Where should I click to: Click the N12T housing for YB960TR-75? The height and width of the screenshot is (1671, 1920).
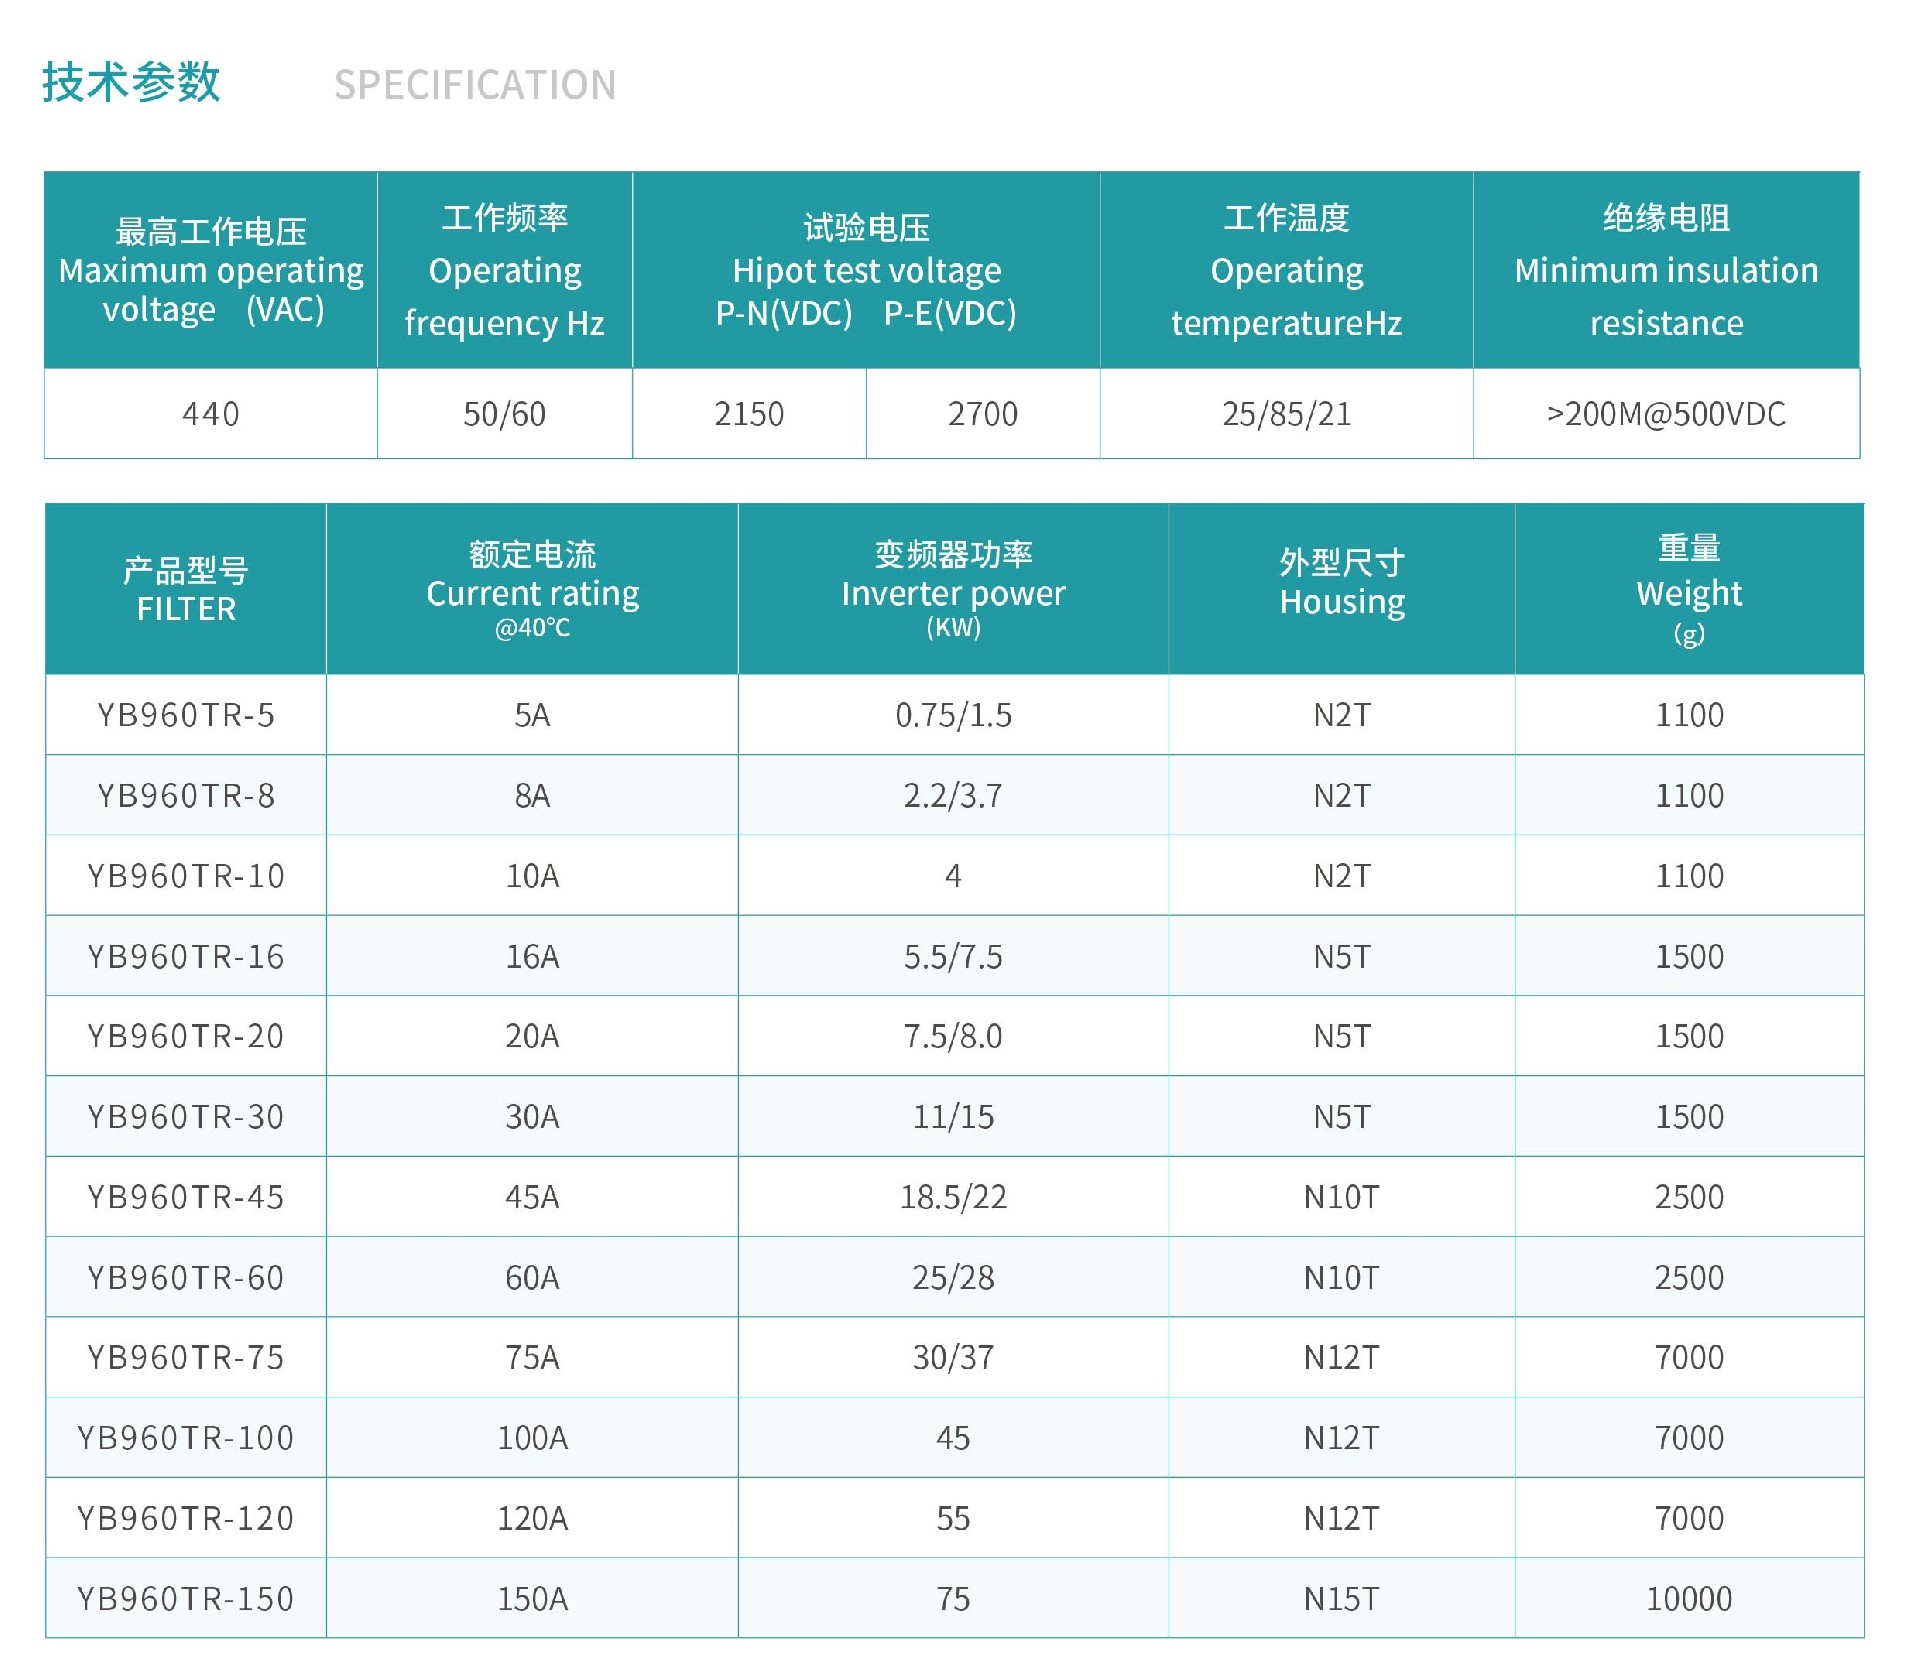point(1342,1358)
